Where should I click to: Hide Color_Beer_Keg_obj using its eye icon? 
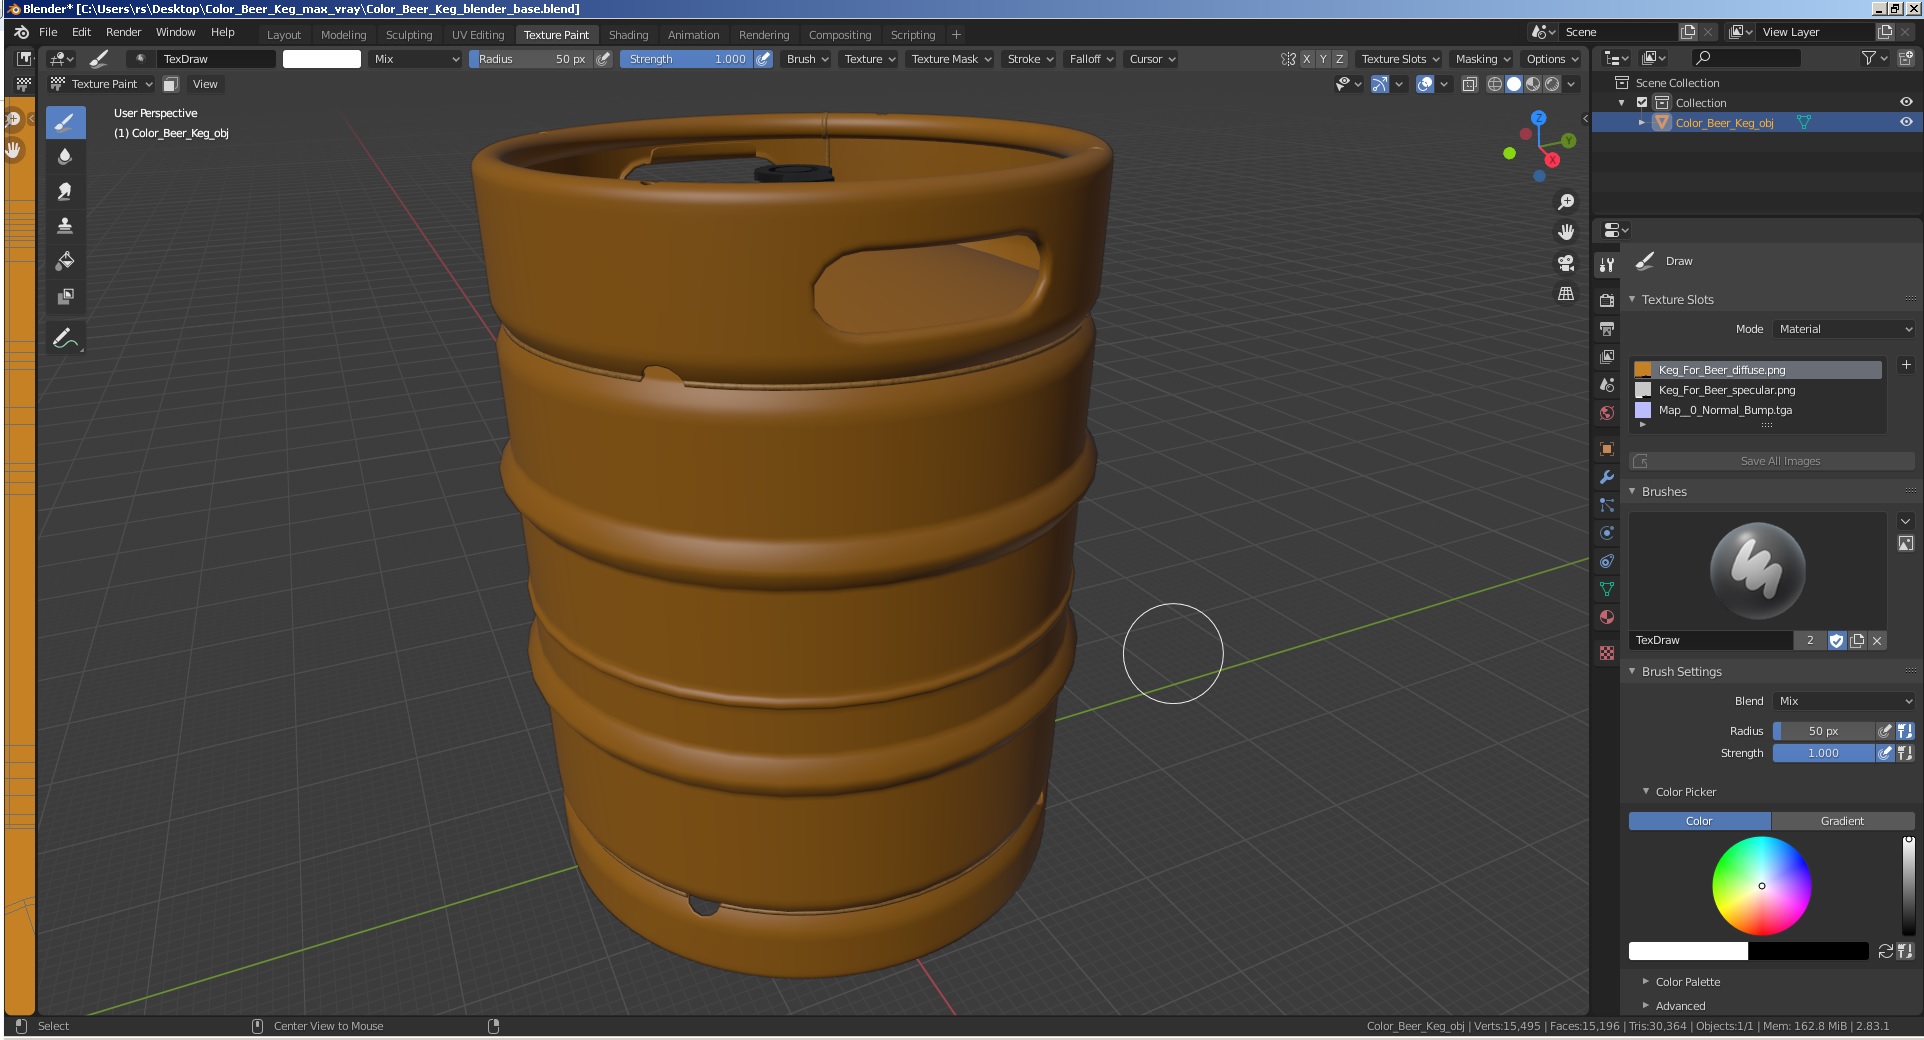[x=1906, y=122]
